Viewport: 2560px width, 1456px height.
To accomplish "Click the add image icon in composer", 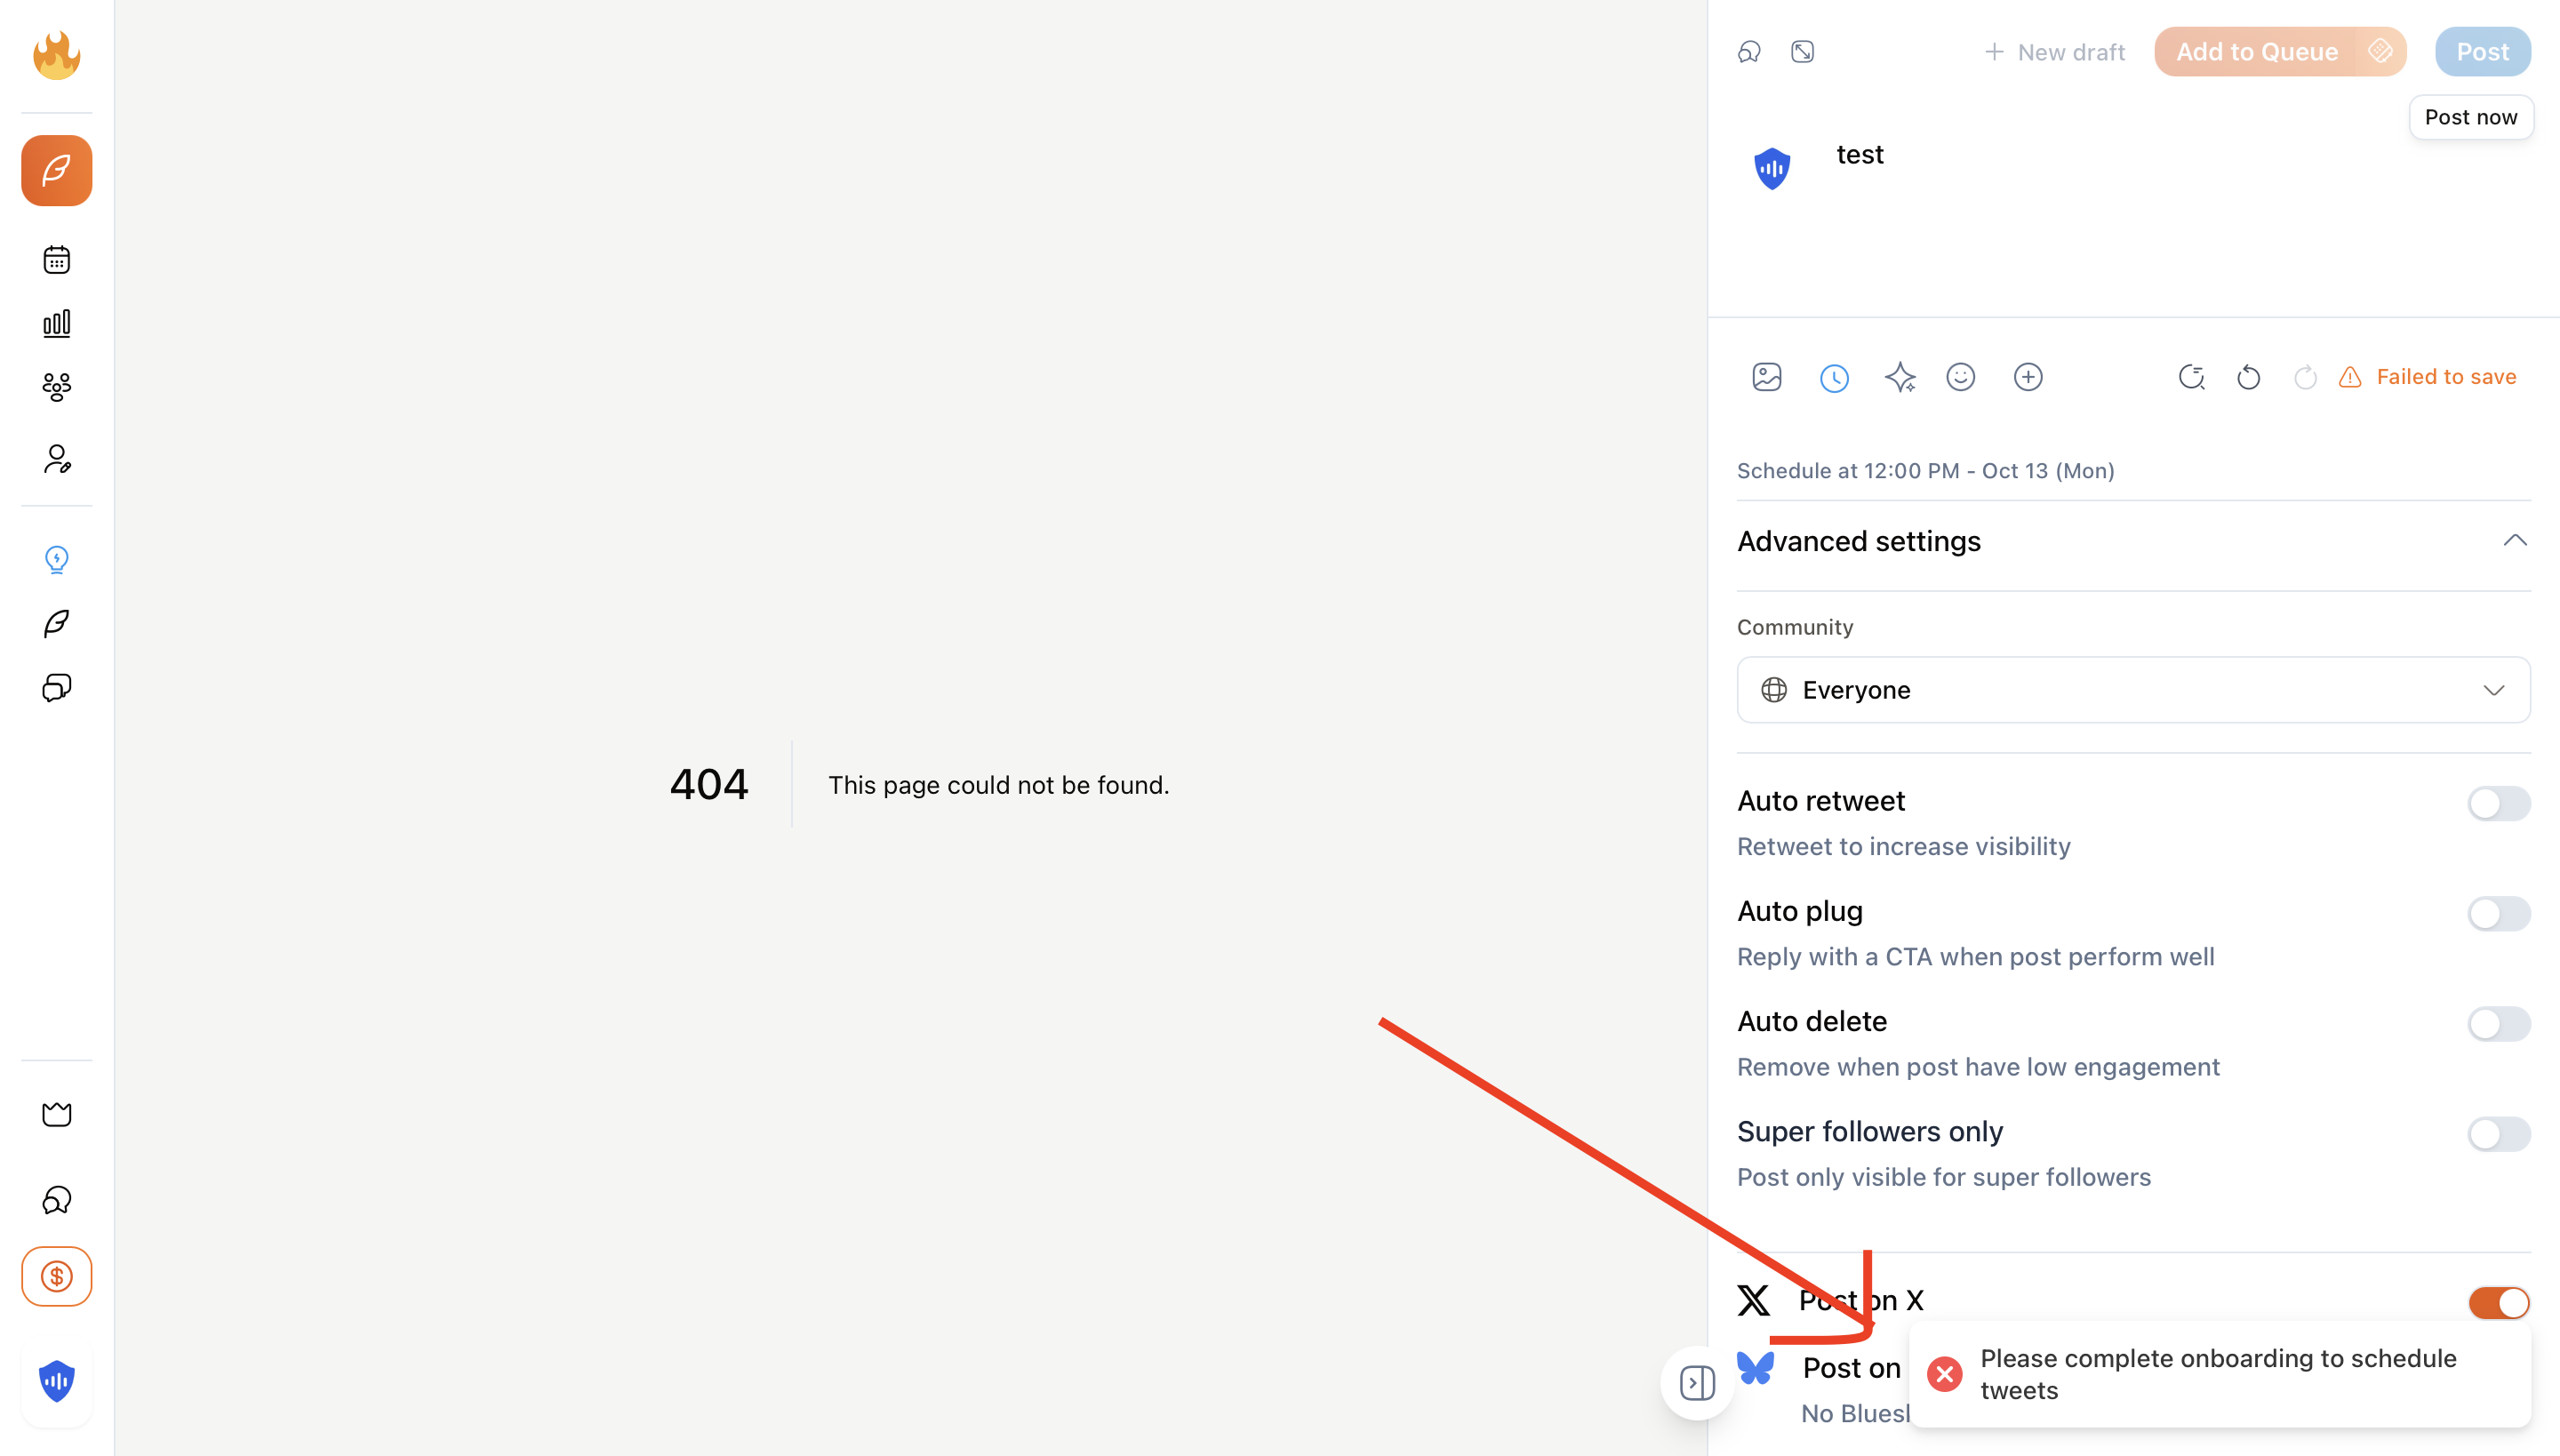I will 1766,377.
